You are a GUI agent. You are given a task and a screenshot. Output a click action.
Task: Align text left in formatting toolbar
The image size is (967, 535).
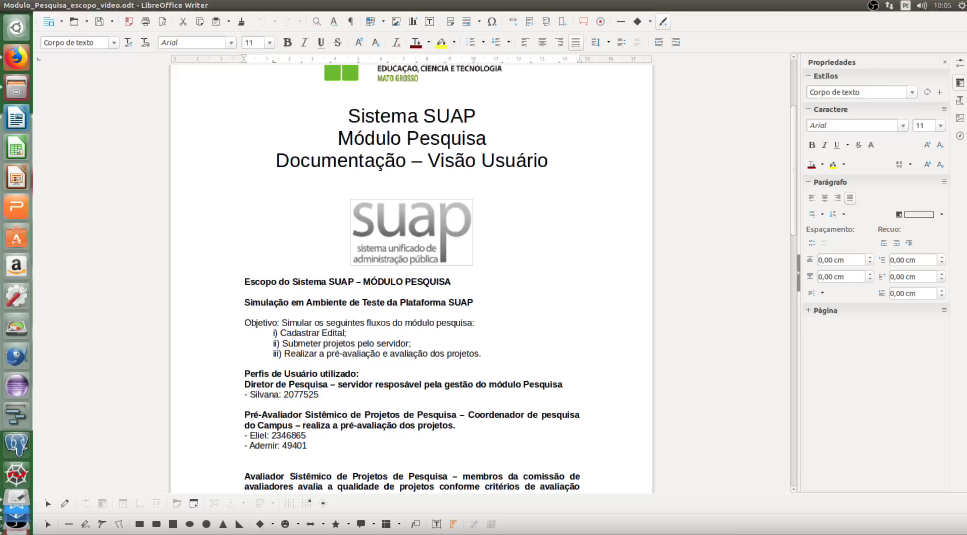[x=525, y=43]
